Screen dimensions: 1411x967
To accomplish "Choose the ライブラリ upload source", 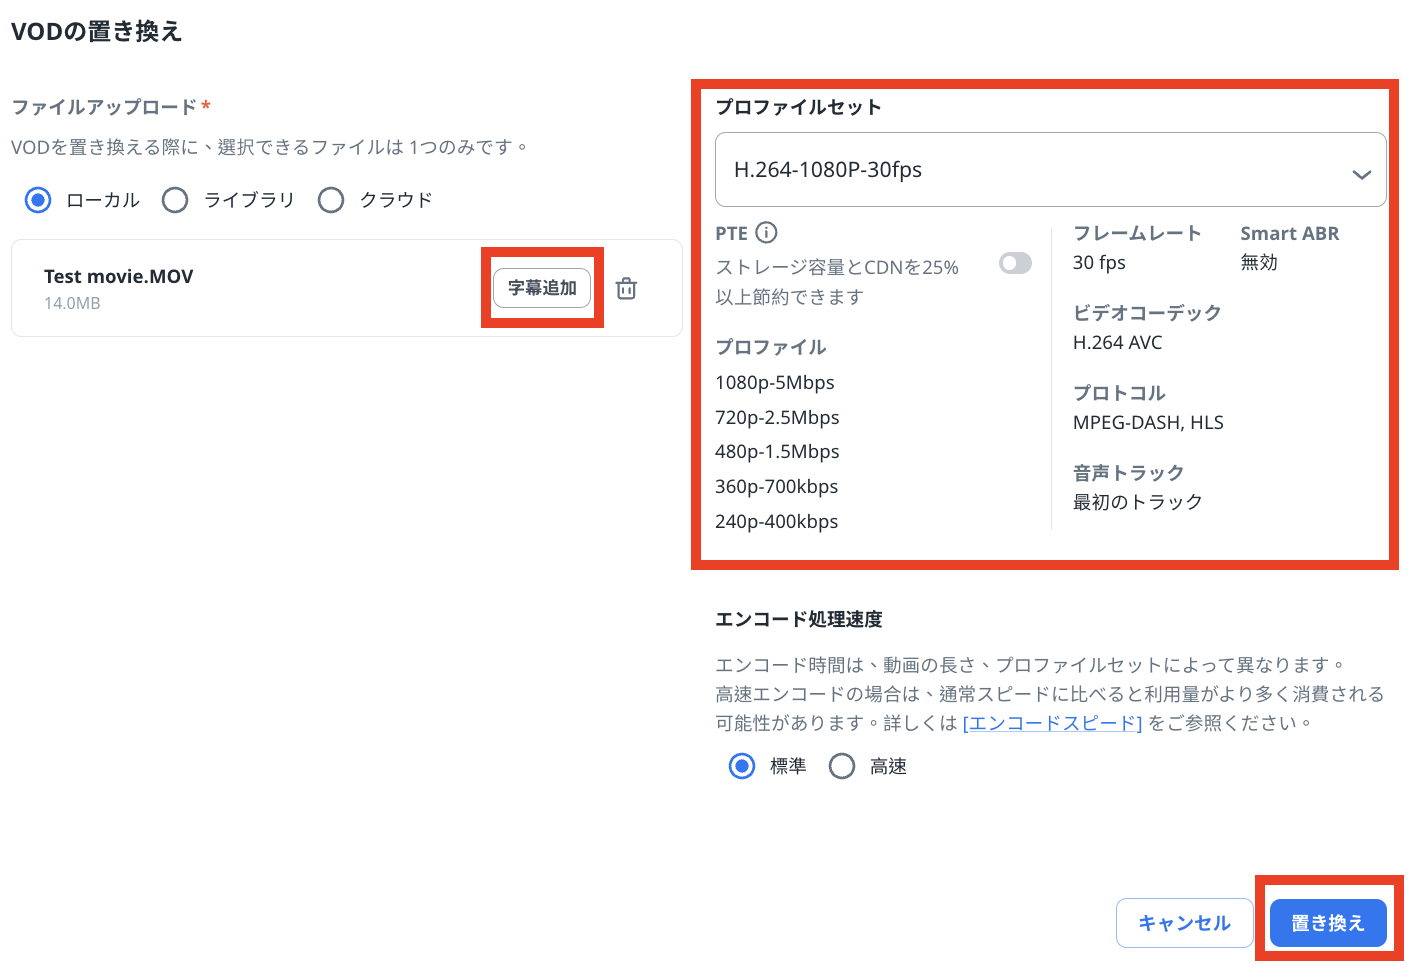I will [176, 200].
